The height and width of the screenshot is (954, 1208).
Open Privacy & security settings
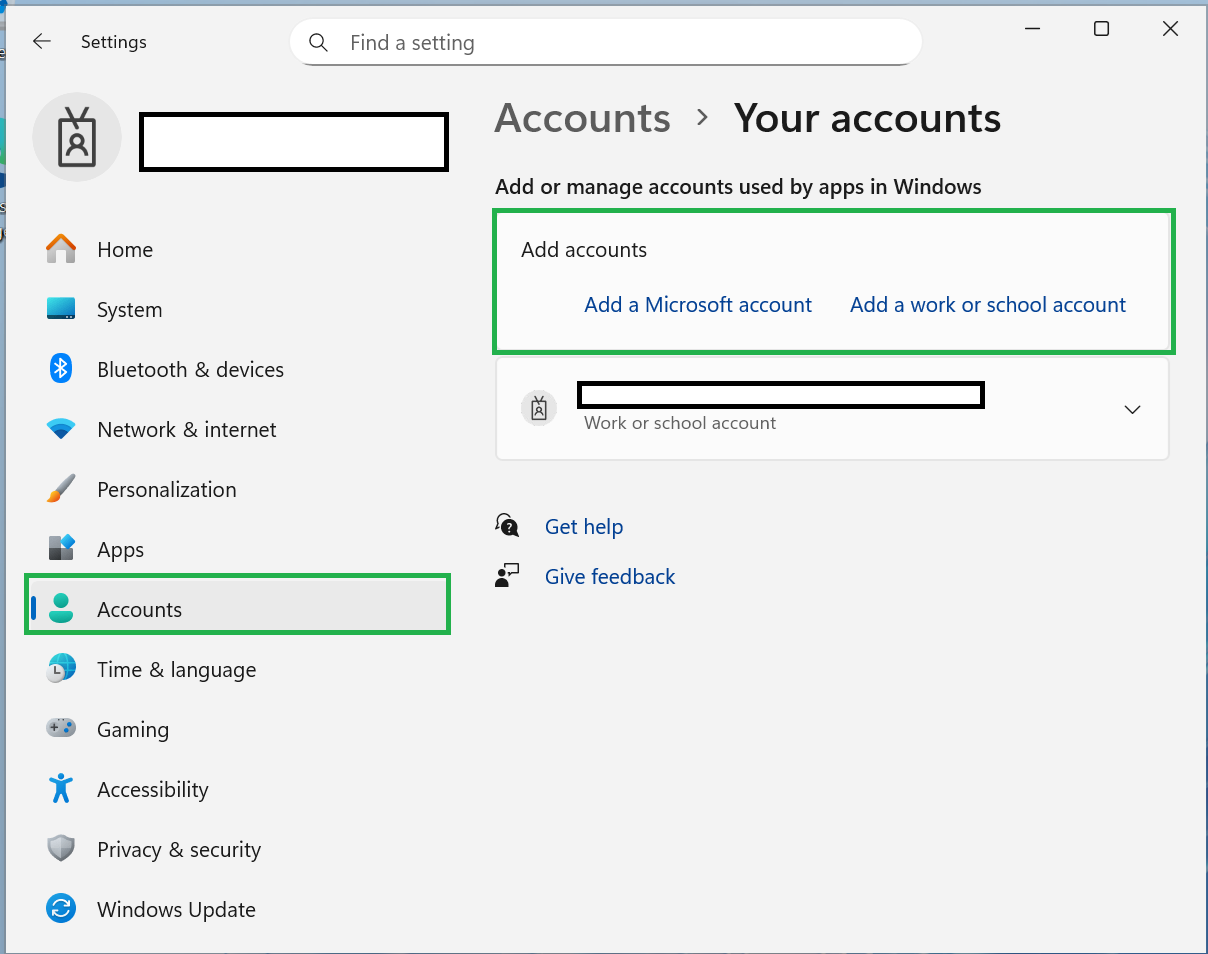[x=238, y=849]
